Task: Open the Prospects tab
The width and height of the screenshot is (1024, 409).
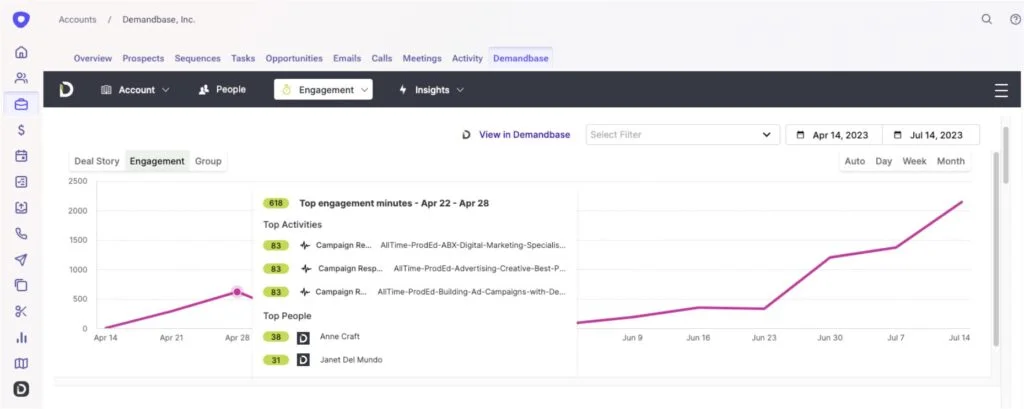Action: (x=143, y=58)
